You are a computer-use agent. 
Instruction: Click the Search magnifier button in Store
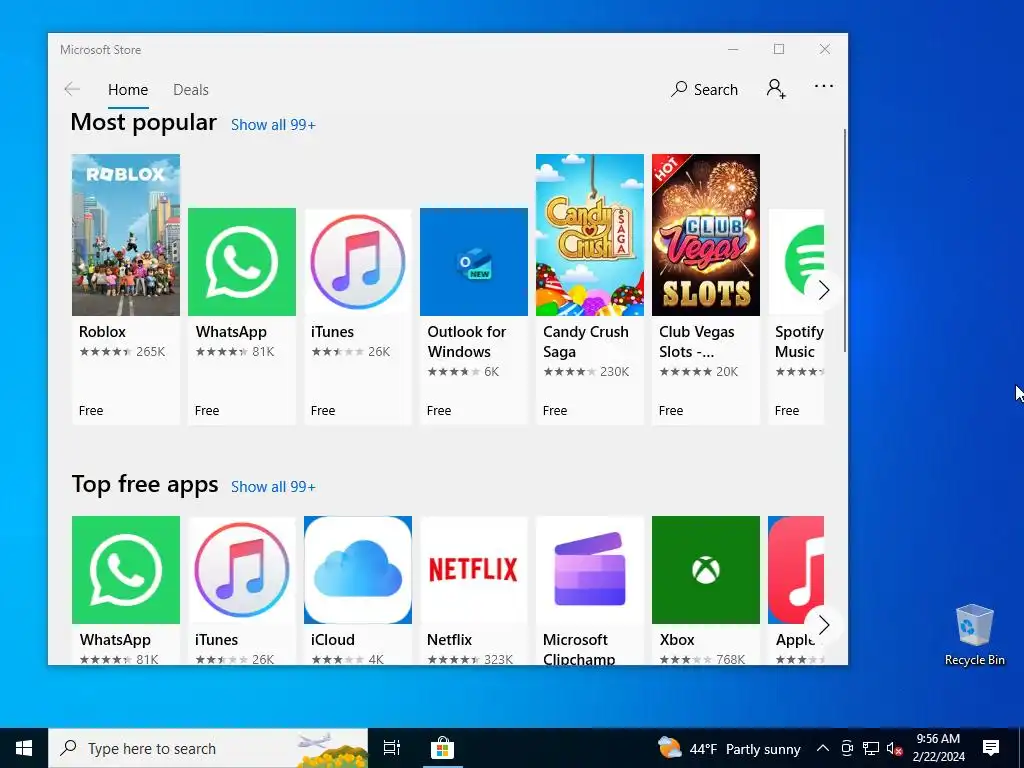(704, 89)
